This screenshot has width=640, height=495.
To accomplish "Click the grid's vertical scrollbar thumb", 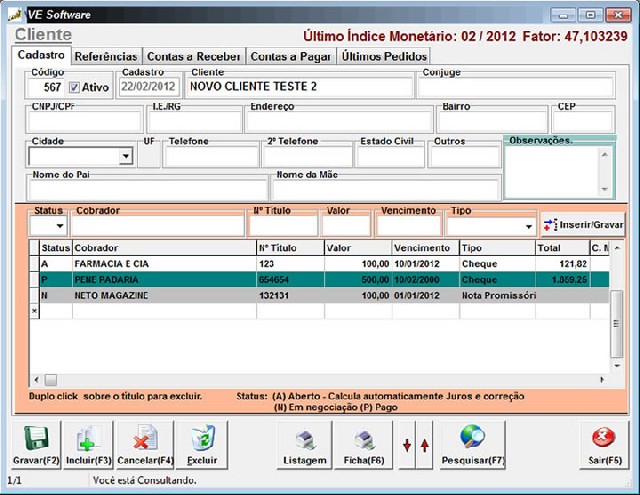I will 616,324.
